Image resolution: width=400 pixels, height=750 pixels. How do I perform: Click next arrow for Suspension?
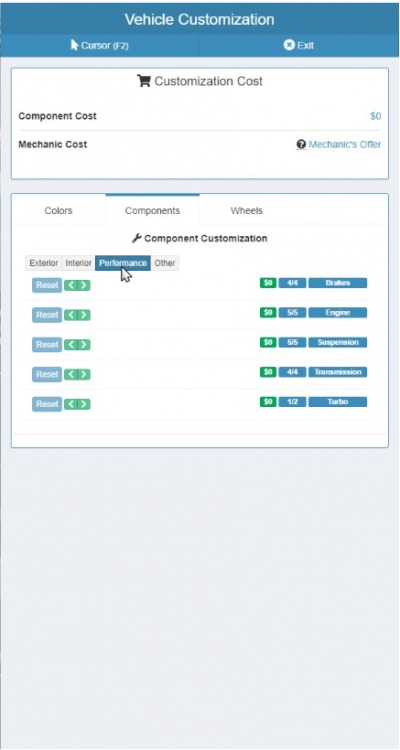(x=84, y=344)
